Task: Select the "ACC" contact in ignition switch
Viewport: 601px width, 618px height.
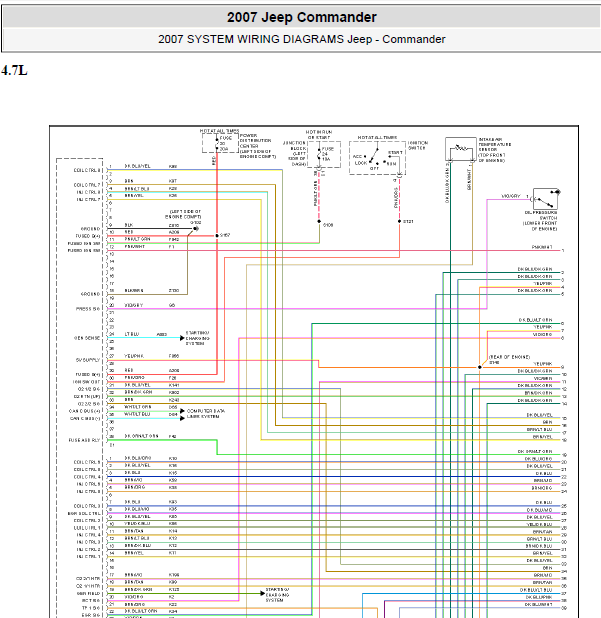Action: 357,156
